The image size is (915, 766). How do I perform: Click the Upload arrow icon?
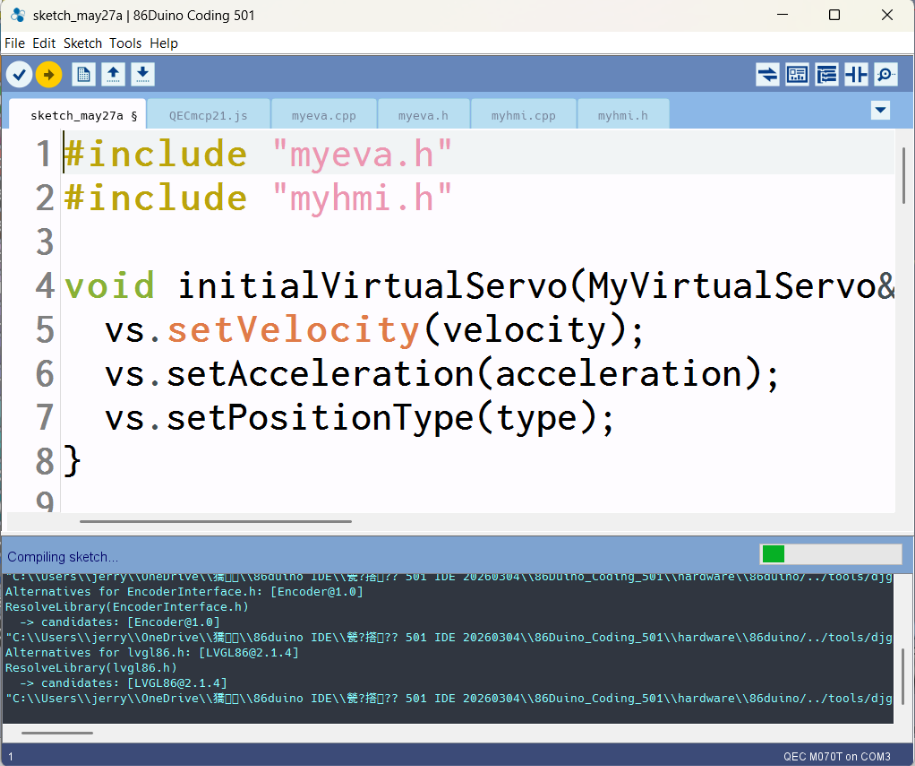pyautogui.click(x=49, y=75)
